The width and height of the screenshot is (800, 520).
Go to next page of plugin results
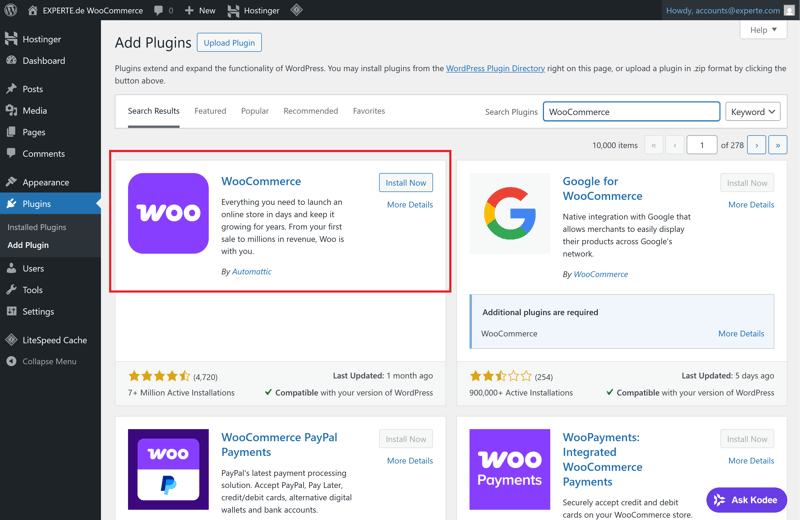[x=756, y=145]
